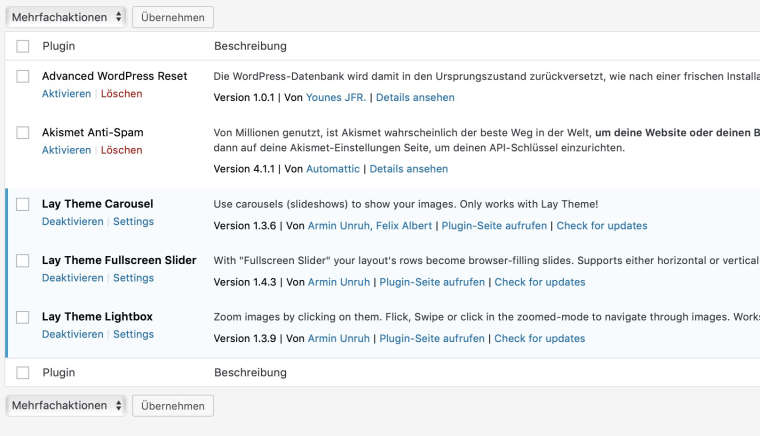Viewport: 760px width, 436px height.
Task: Open Younes JFR. author link
Action: click(335, 98)
